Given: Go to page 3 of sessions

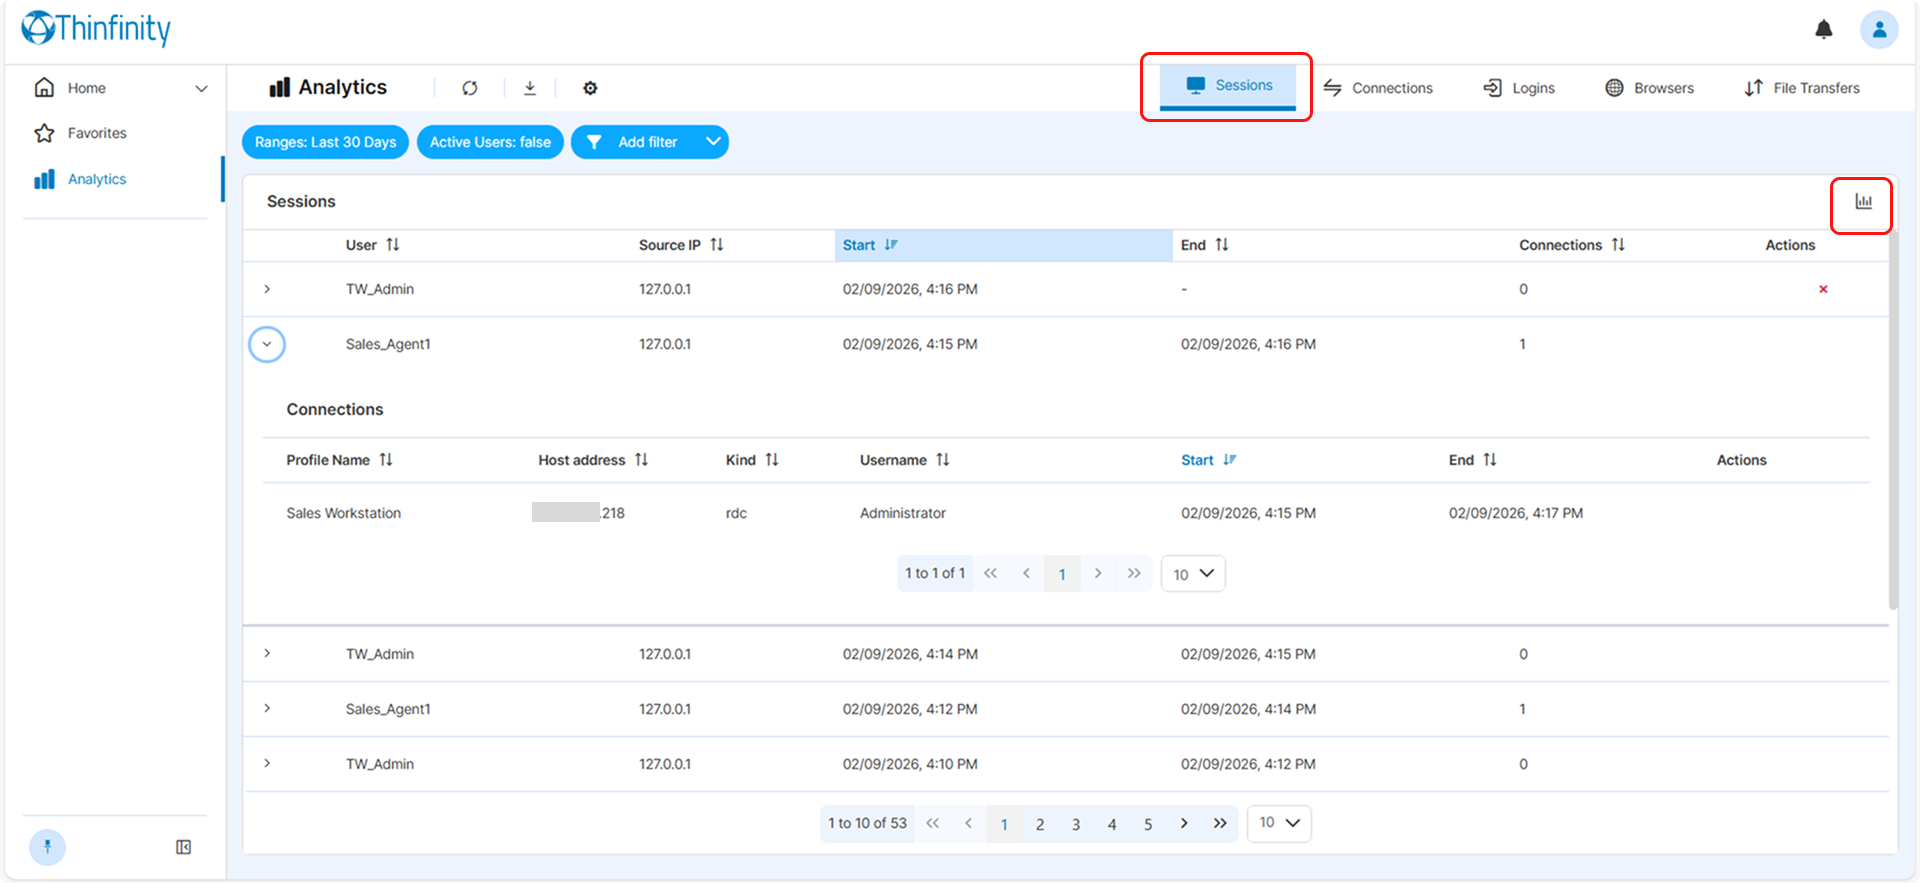Looking at the screenshot, I should pos(1076,824).
